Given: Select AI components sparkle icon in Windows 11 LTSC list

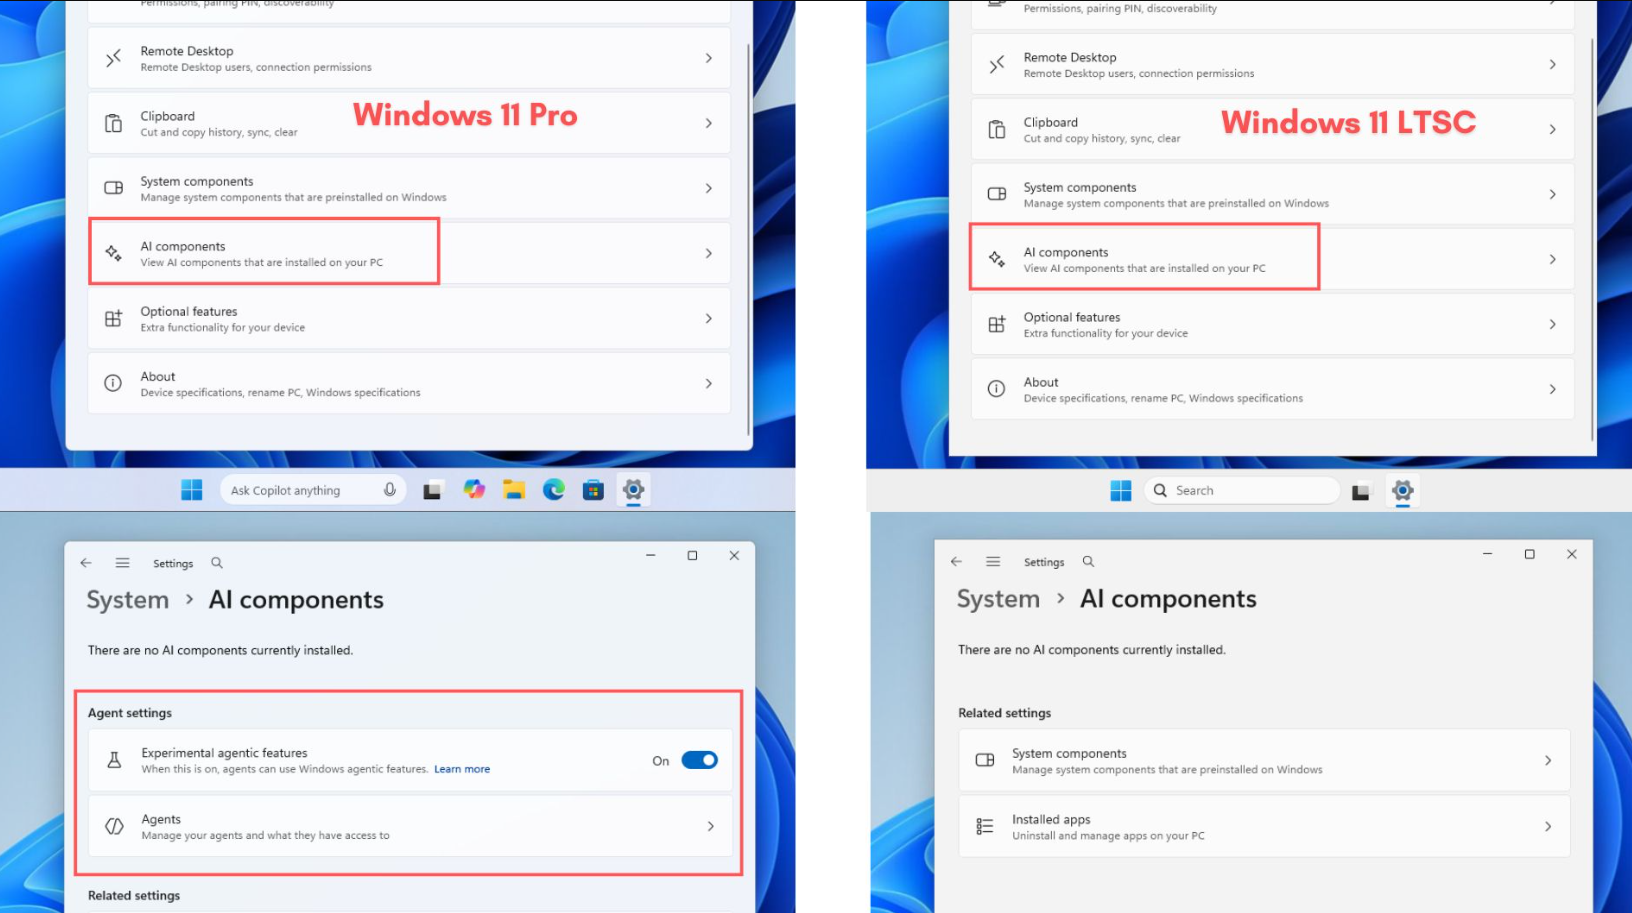Looking at the screenshot, I should point(997,259).
